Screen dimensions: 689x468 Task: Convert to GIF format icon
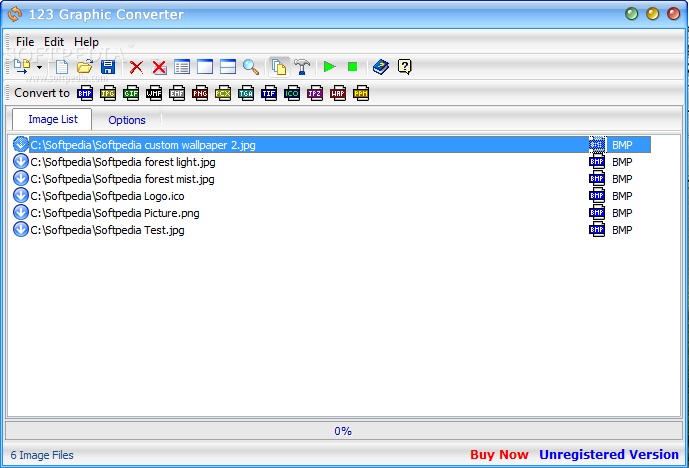pyautogui.click(x=131, y=93)
